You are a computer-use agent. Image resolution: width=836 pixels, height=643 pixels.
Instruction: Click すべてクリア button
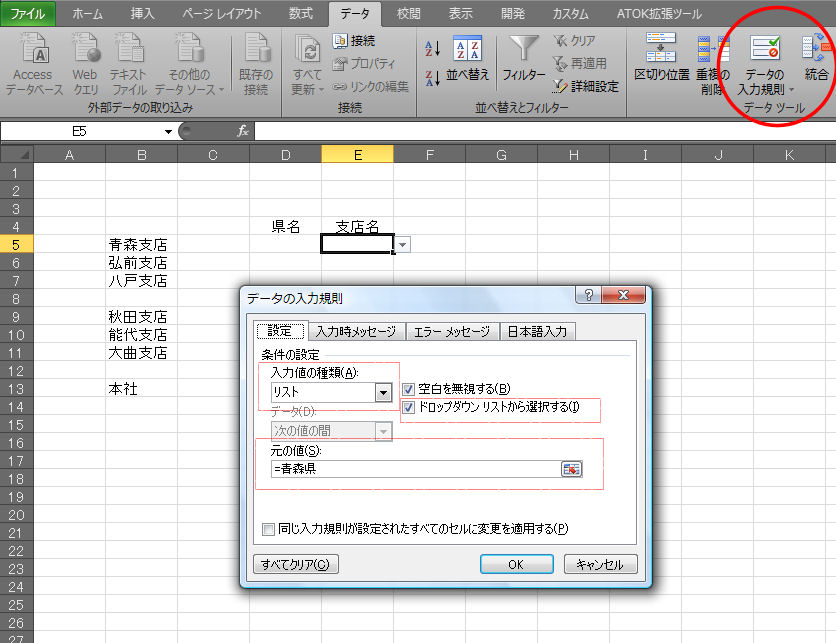(x=295, y=564)
